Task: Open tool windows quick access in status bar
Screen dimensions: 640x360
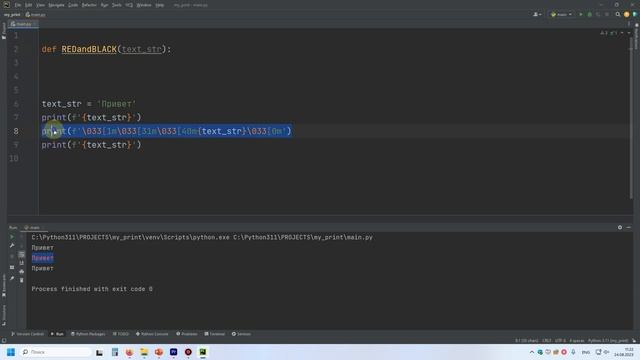Action: click(x=4, y=340)
